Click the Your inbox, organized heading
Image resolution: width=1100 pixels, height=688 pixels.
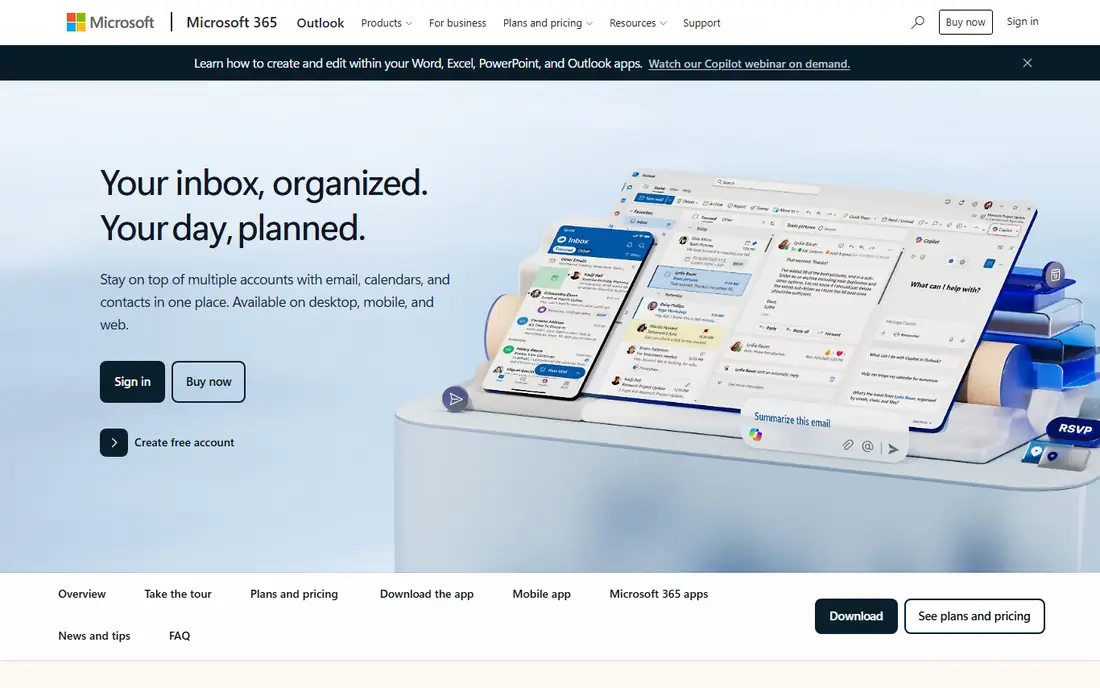[x=264, y=205]
